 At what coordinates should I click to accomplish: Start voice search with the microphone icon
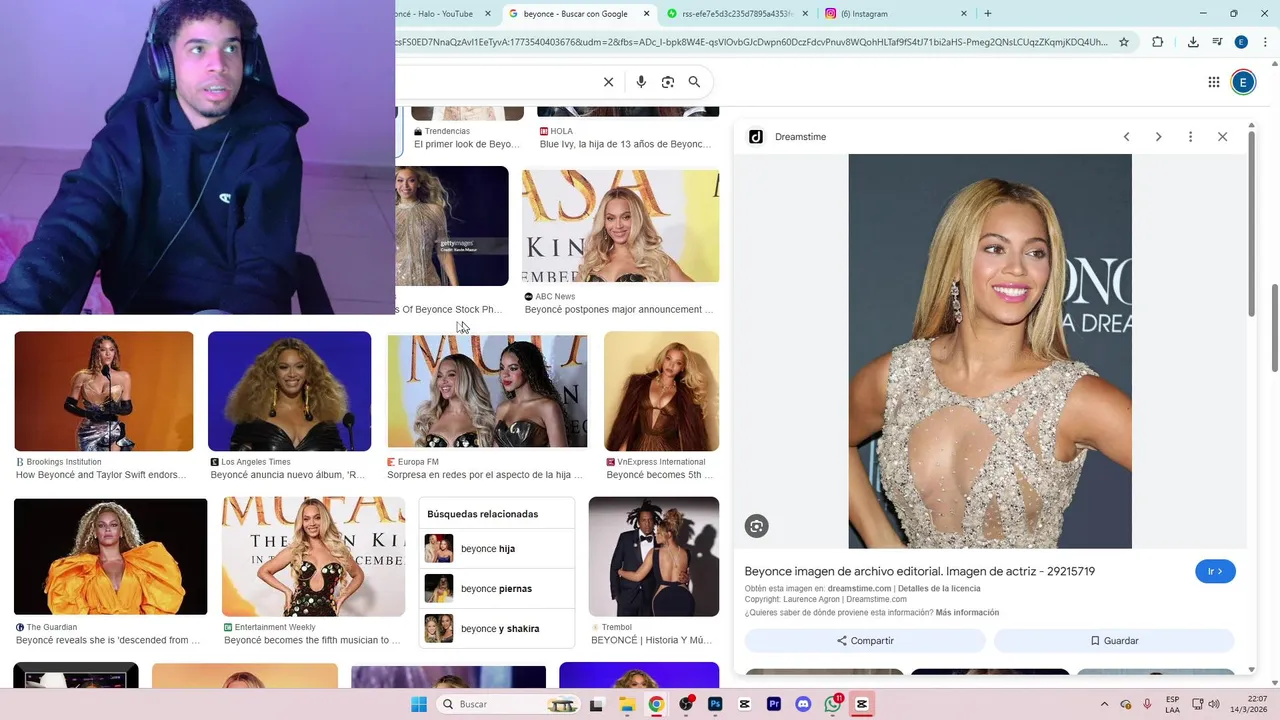[x=641, y=82]
